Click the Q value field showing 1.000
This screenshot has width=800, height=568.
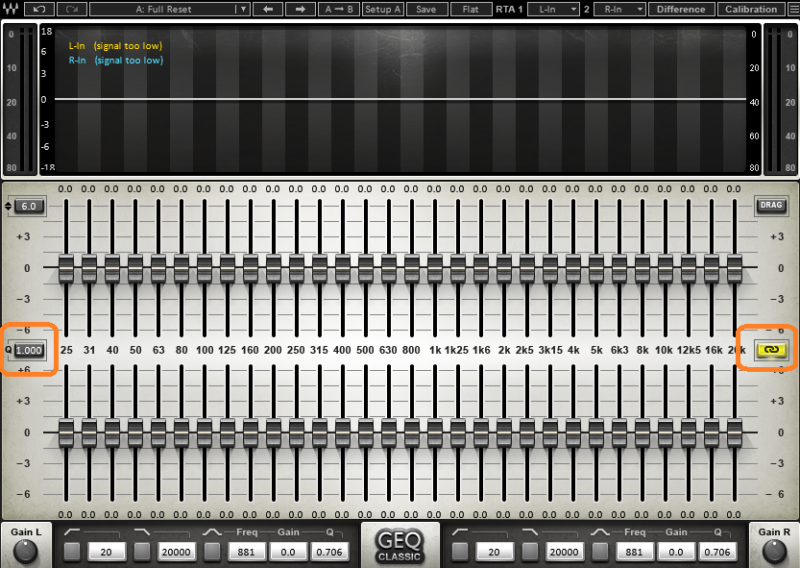(29, 350)
